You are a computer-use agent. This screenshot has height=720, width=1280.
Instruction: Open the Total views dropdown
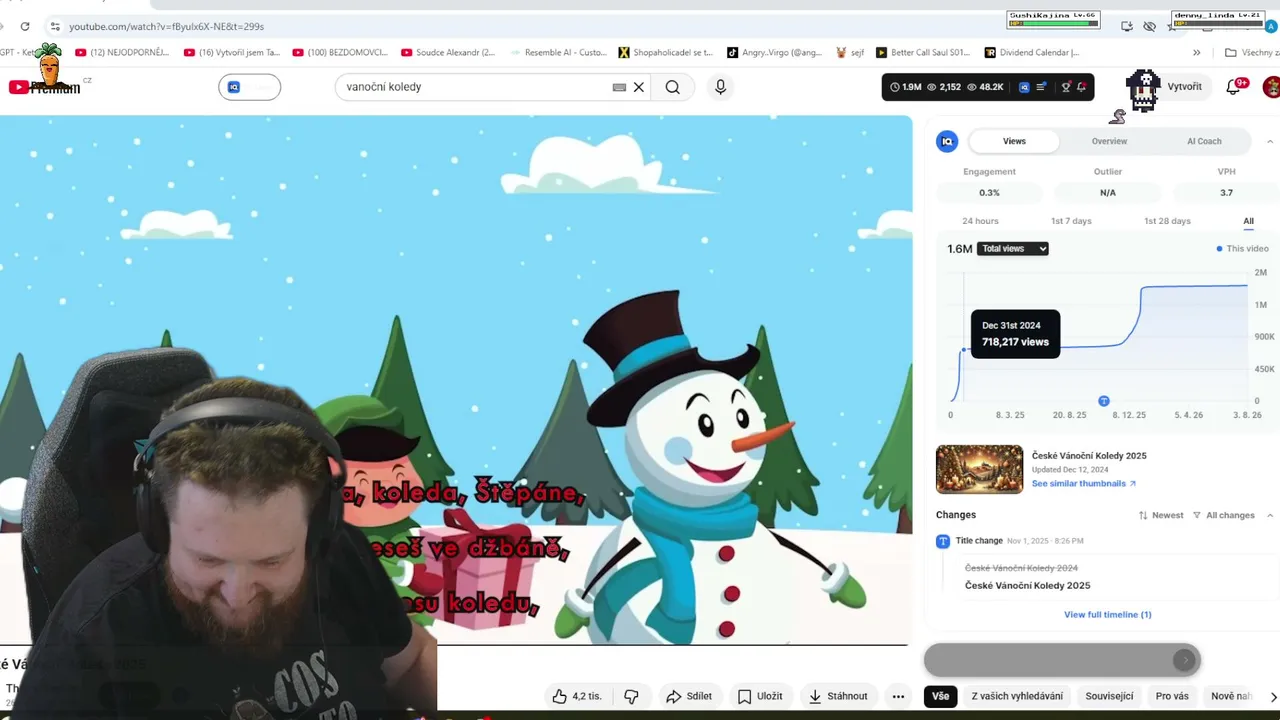point(1013,249)
